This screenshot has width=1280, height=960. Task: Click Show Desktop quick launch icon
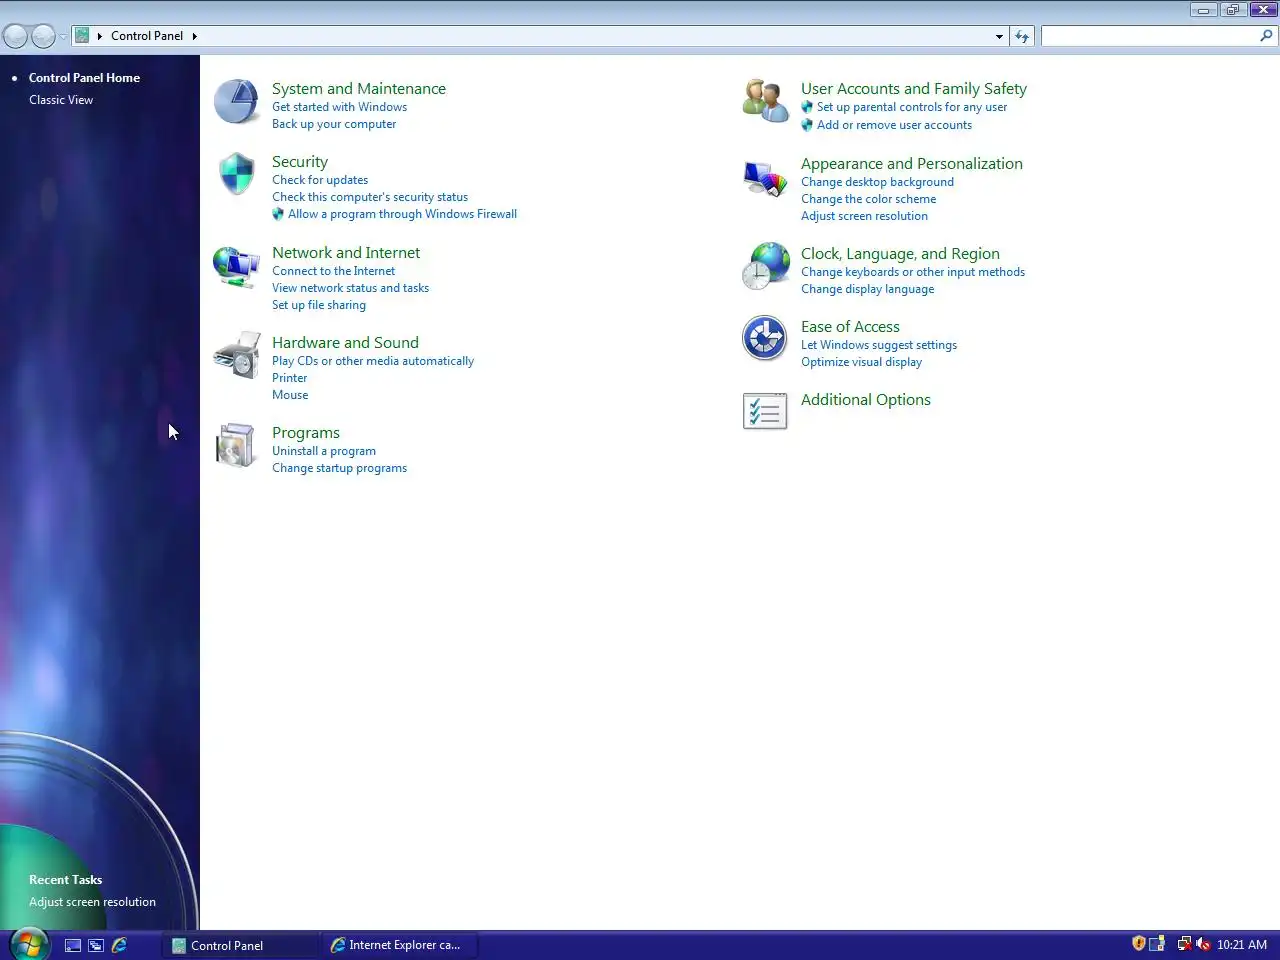73,945
